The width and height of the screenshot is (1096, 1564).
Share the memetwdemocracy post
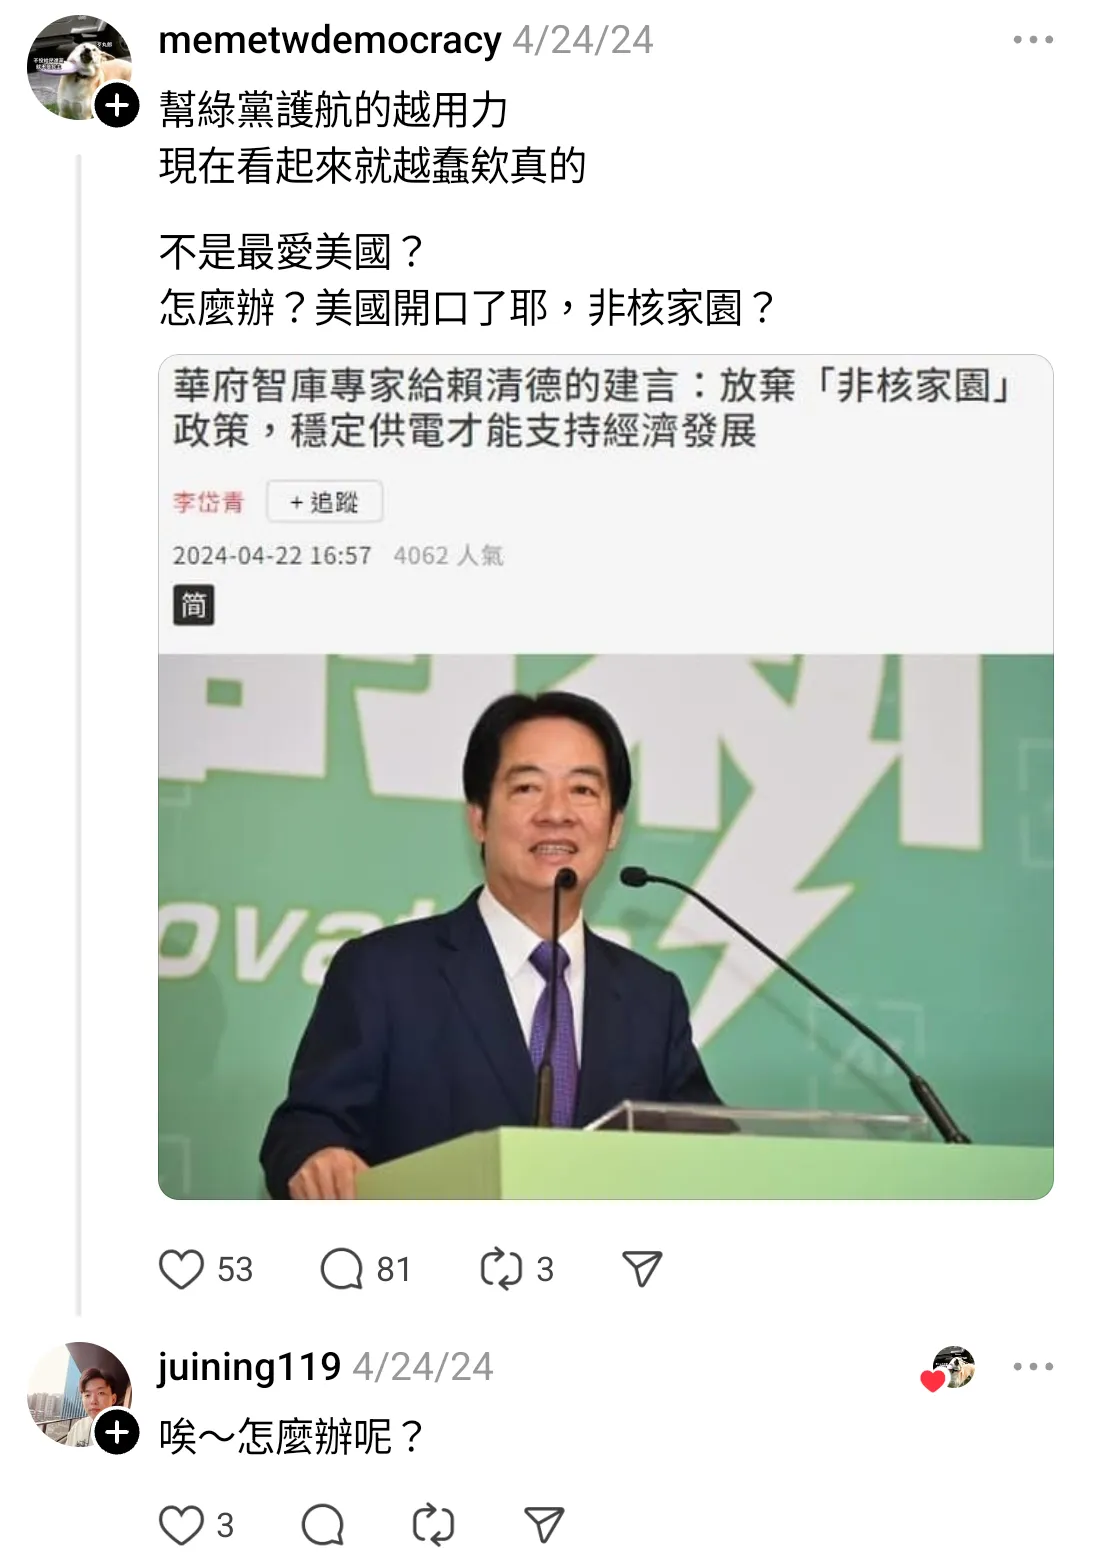tap(642, 1269)
